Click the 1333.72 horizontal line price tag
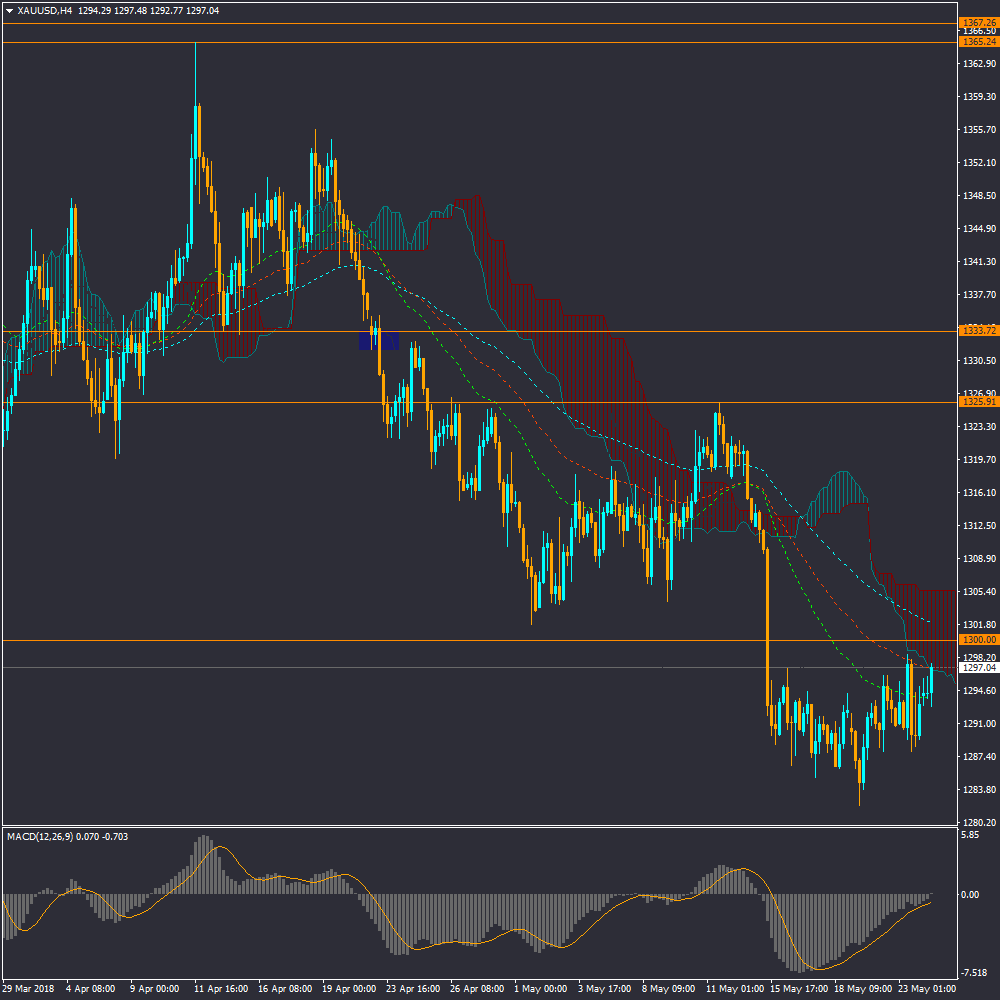The width and height of the screenshot is (1000, 1000). point(978,331)
